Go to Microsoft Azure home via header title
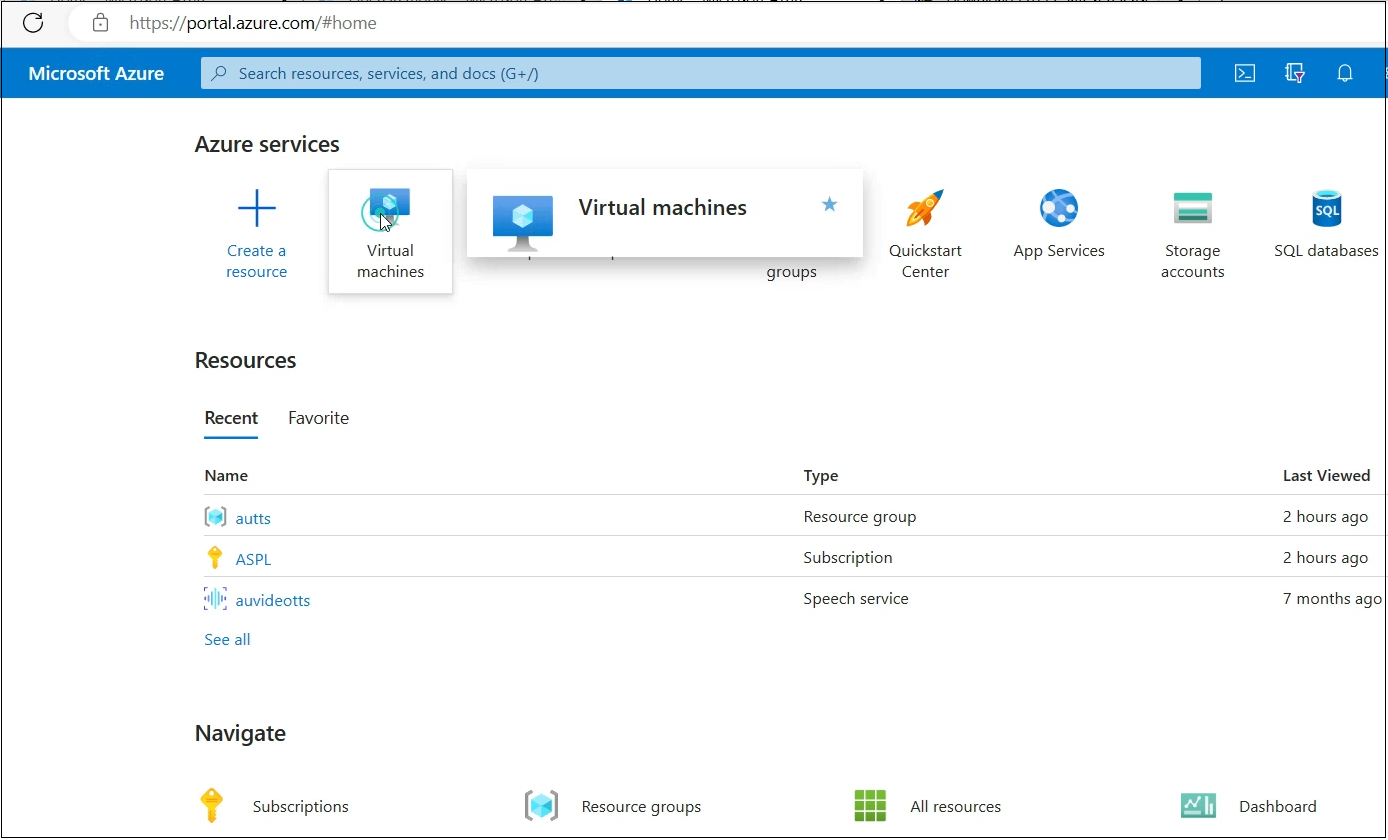Viewport: 1388px width, 840px height. point(96,73)
